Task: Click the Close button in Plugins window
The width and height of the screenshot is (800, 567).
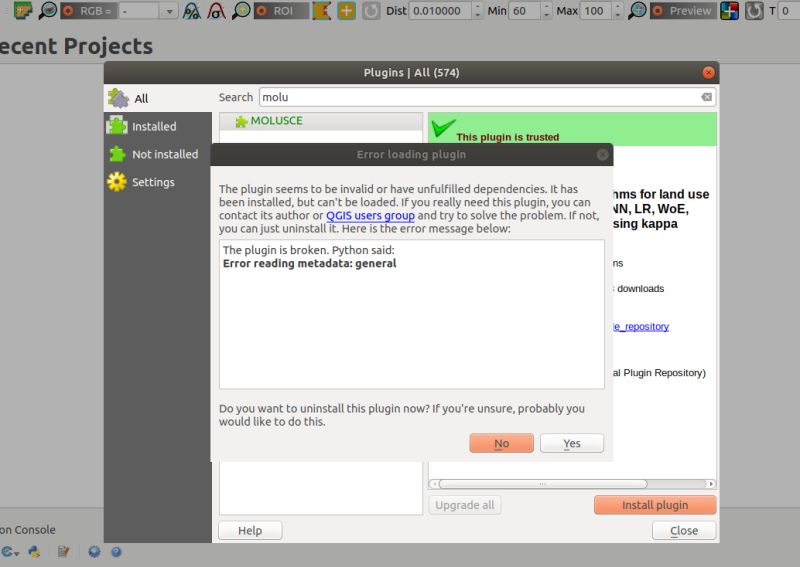Action: (x=684, y=530)
